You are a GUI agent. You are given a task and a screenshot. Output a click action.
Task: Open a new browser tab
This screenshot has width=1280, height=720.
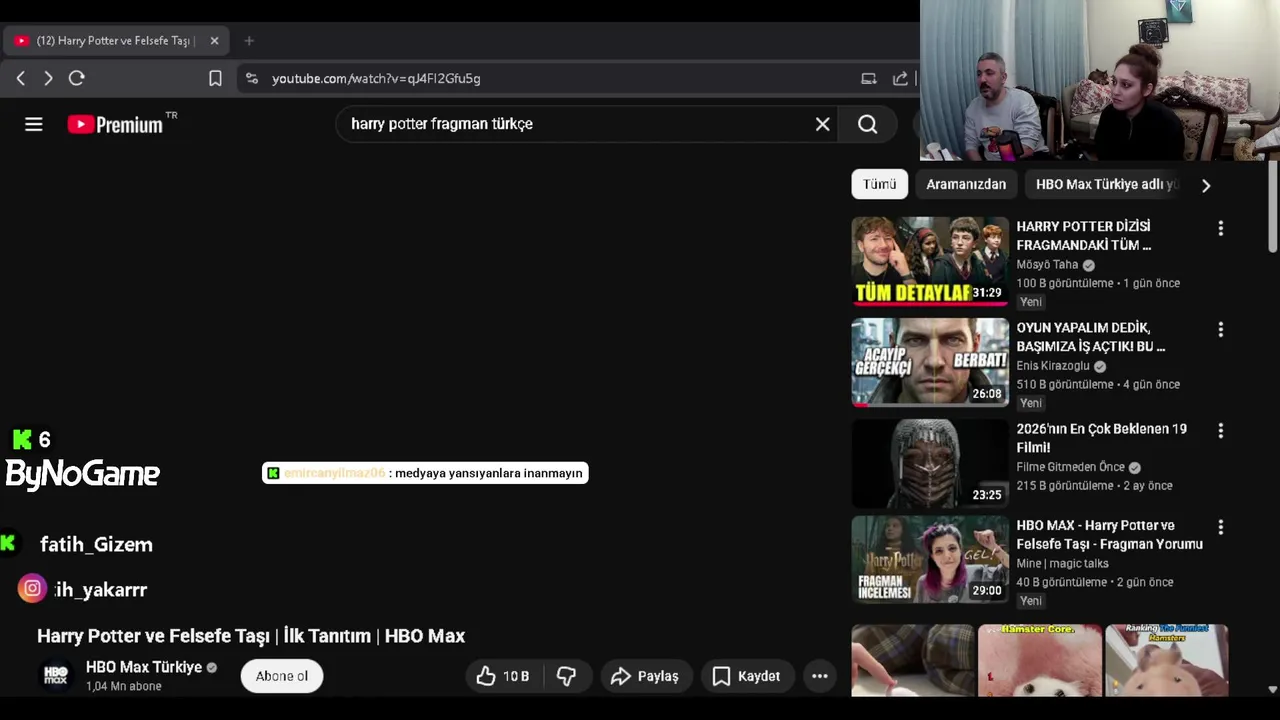[x=249, y=41]
